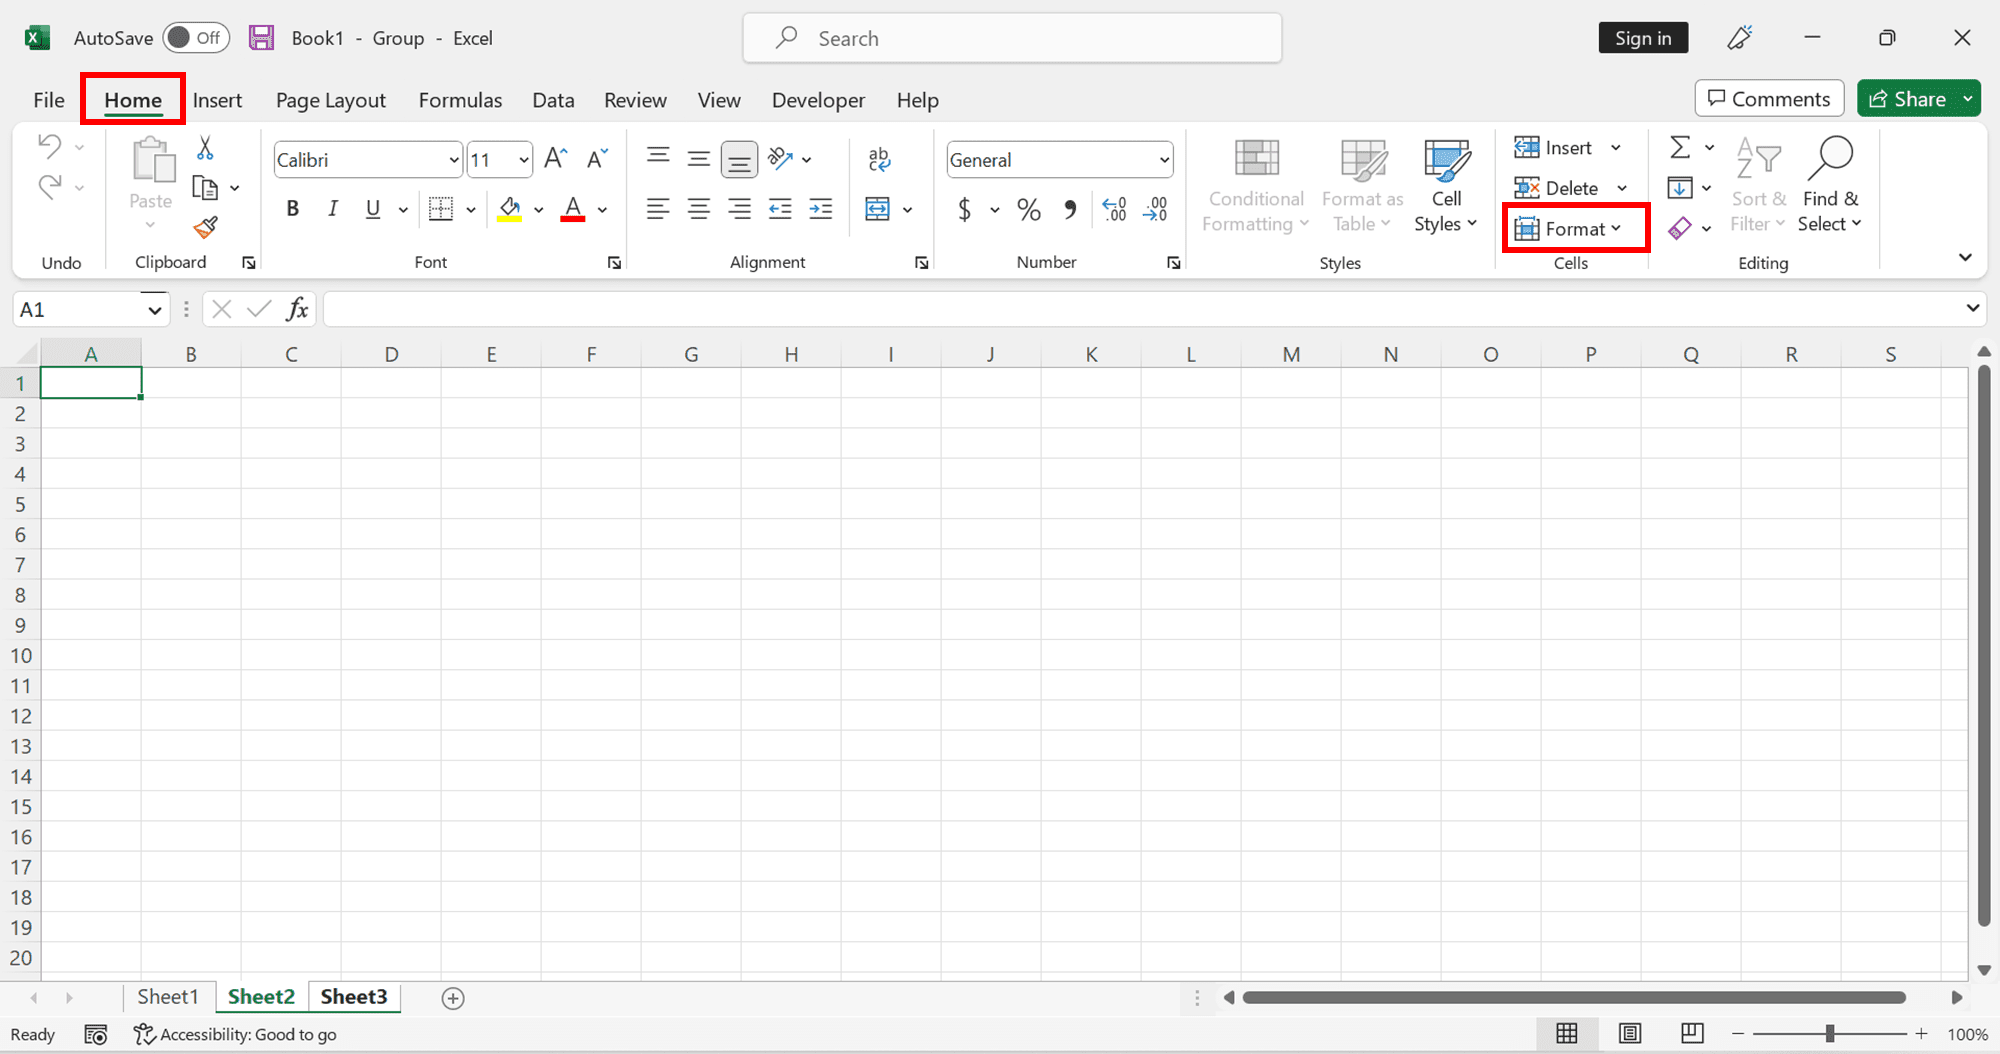The image size is (2000, 1054).
Task: Switch to Normal view in status bar
Action: point(1567,1033)
